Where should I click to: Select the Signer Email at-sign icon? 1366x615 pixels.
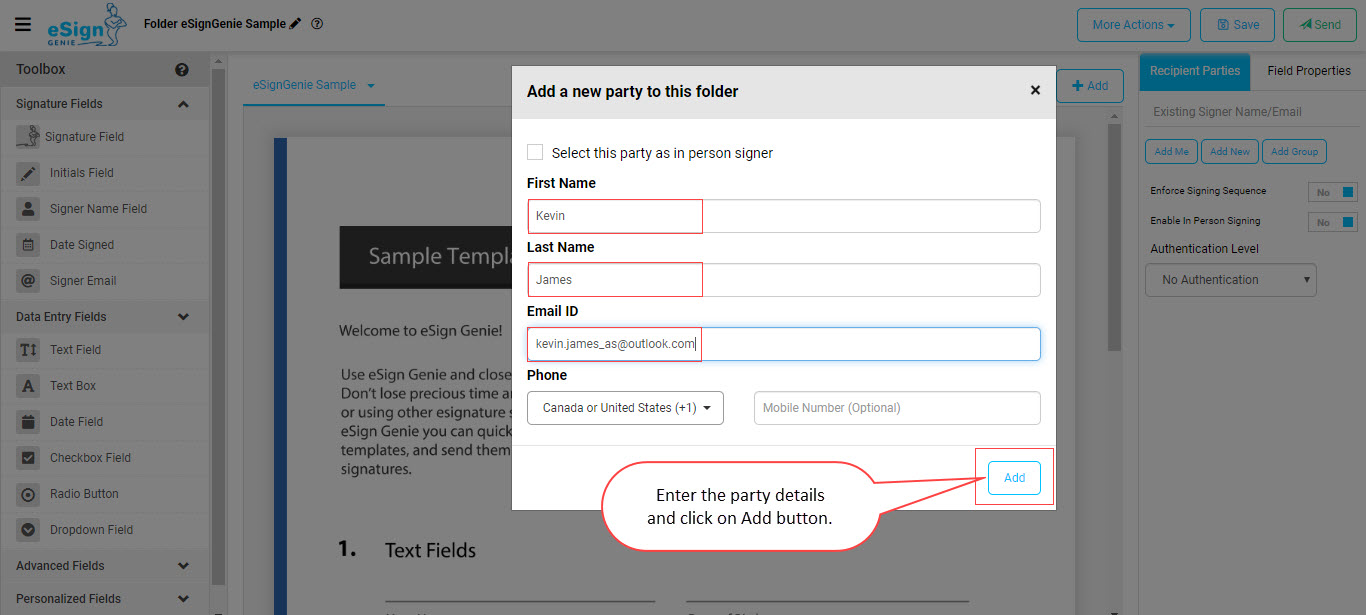pos(29,281)
